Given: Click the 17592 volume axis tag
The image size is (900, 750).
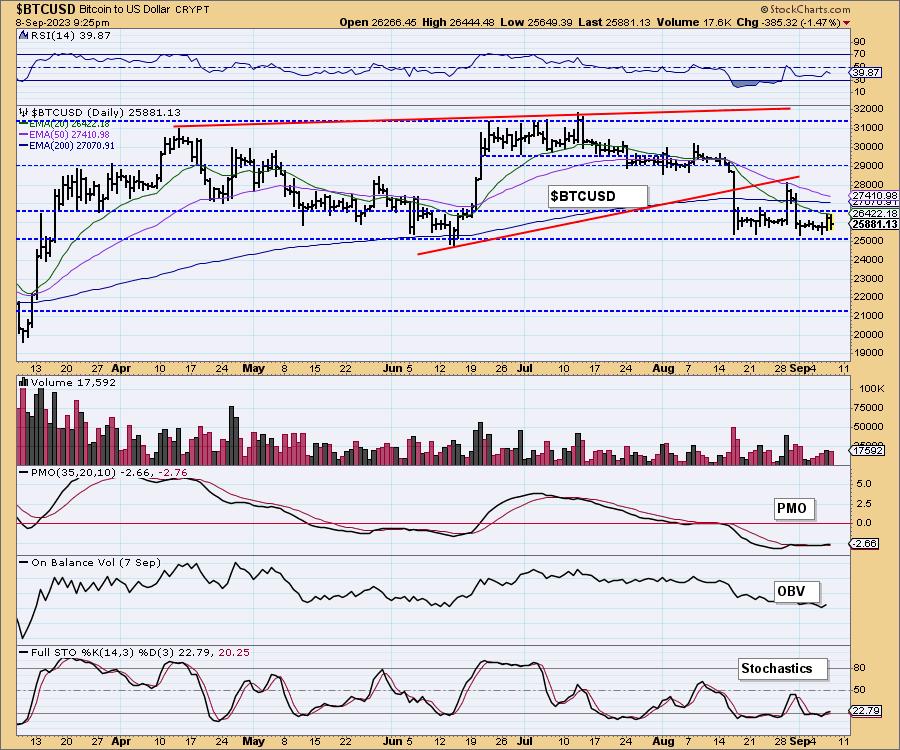Looking at the screenshot, I should coord(866,450).
